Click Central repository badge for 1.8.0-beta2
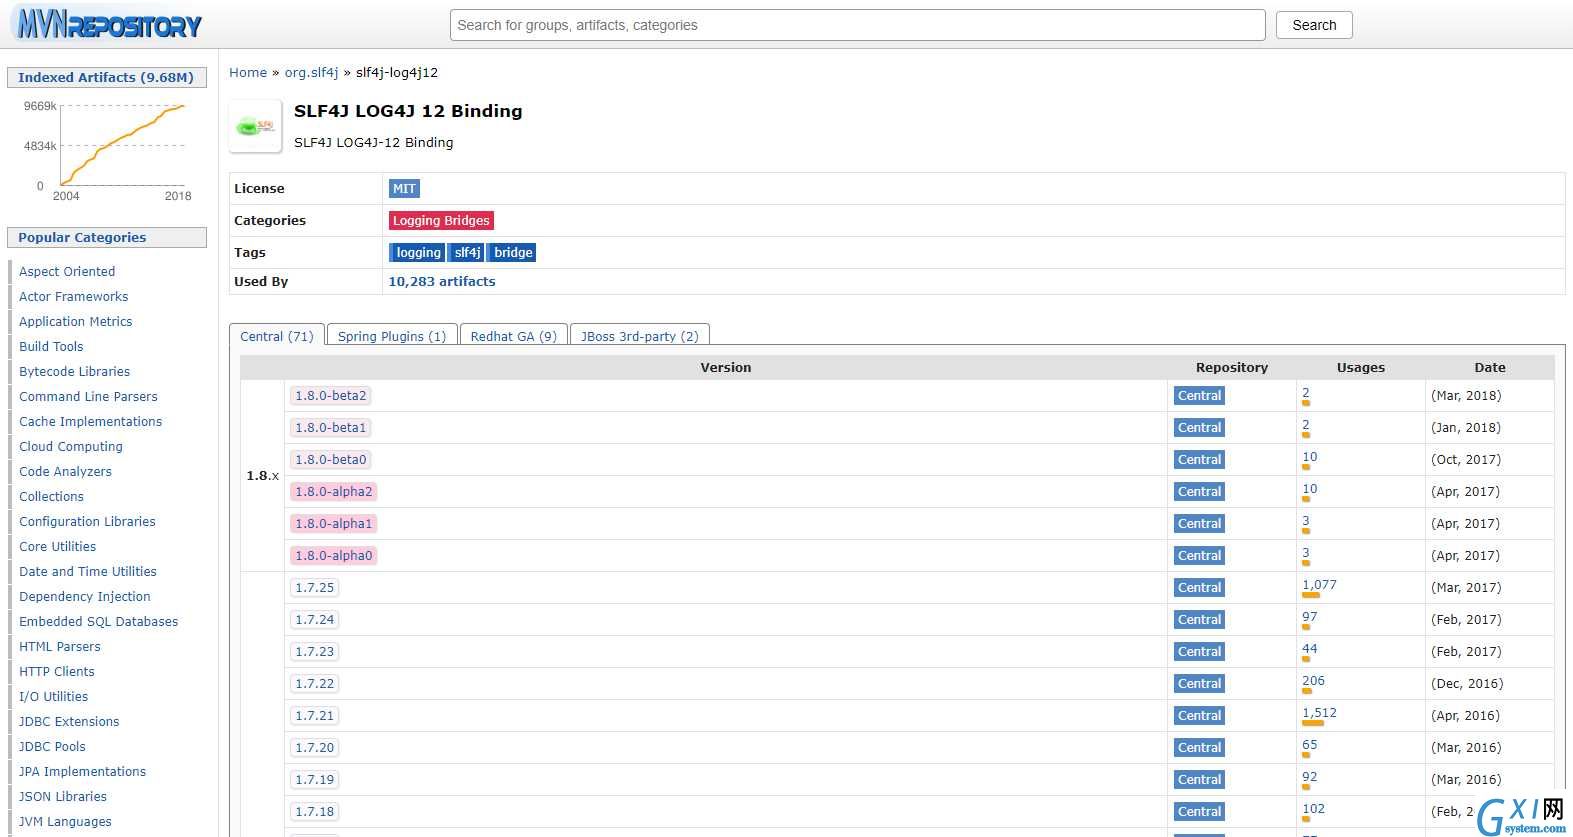 point(1199,396)
